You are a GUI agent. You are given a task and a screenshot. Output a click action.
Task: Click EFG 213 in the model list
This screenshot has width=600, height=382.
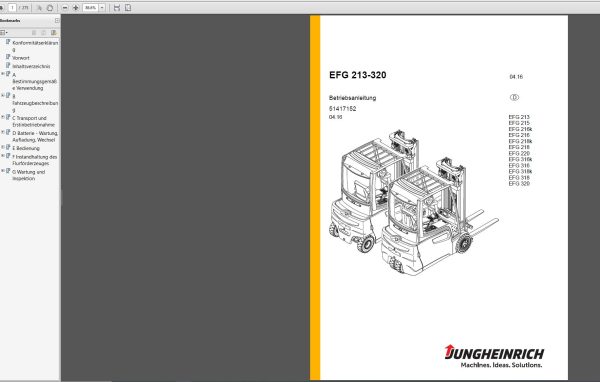(x=519, y=117)
